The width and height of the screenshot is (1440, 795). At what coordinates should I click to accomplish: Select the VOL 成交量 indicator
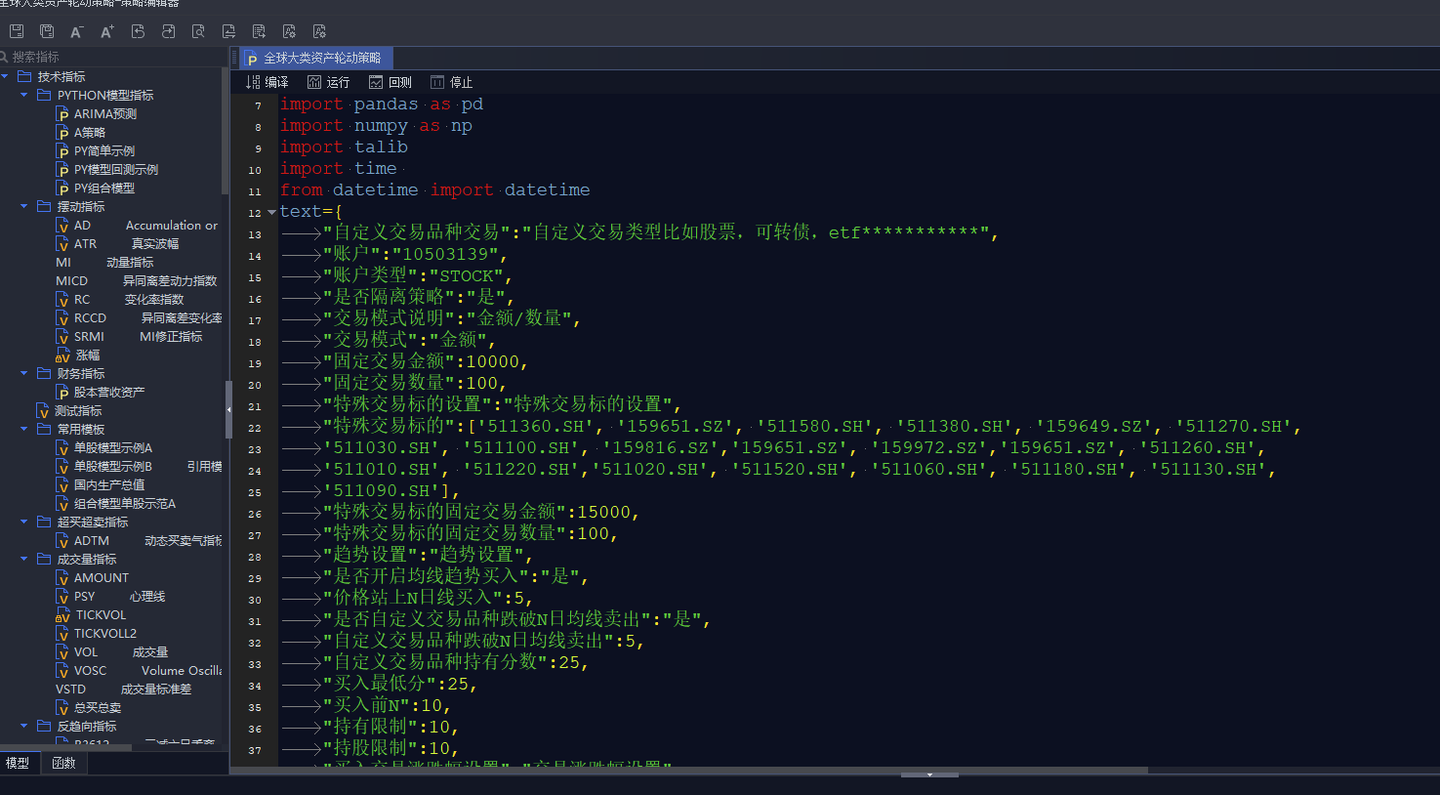click(112, 652)
